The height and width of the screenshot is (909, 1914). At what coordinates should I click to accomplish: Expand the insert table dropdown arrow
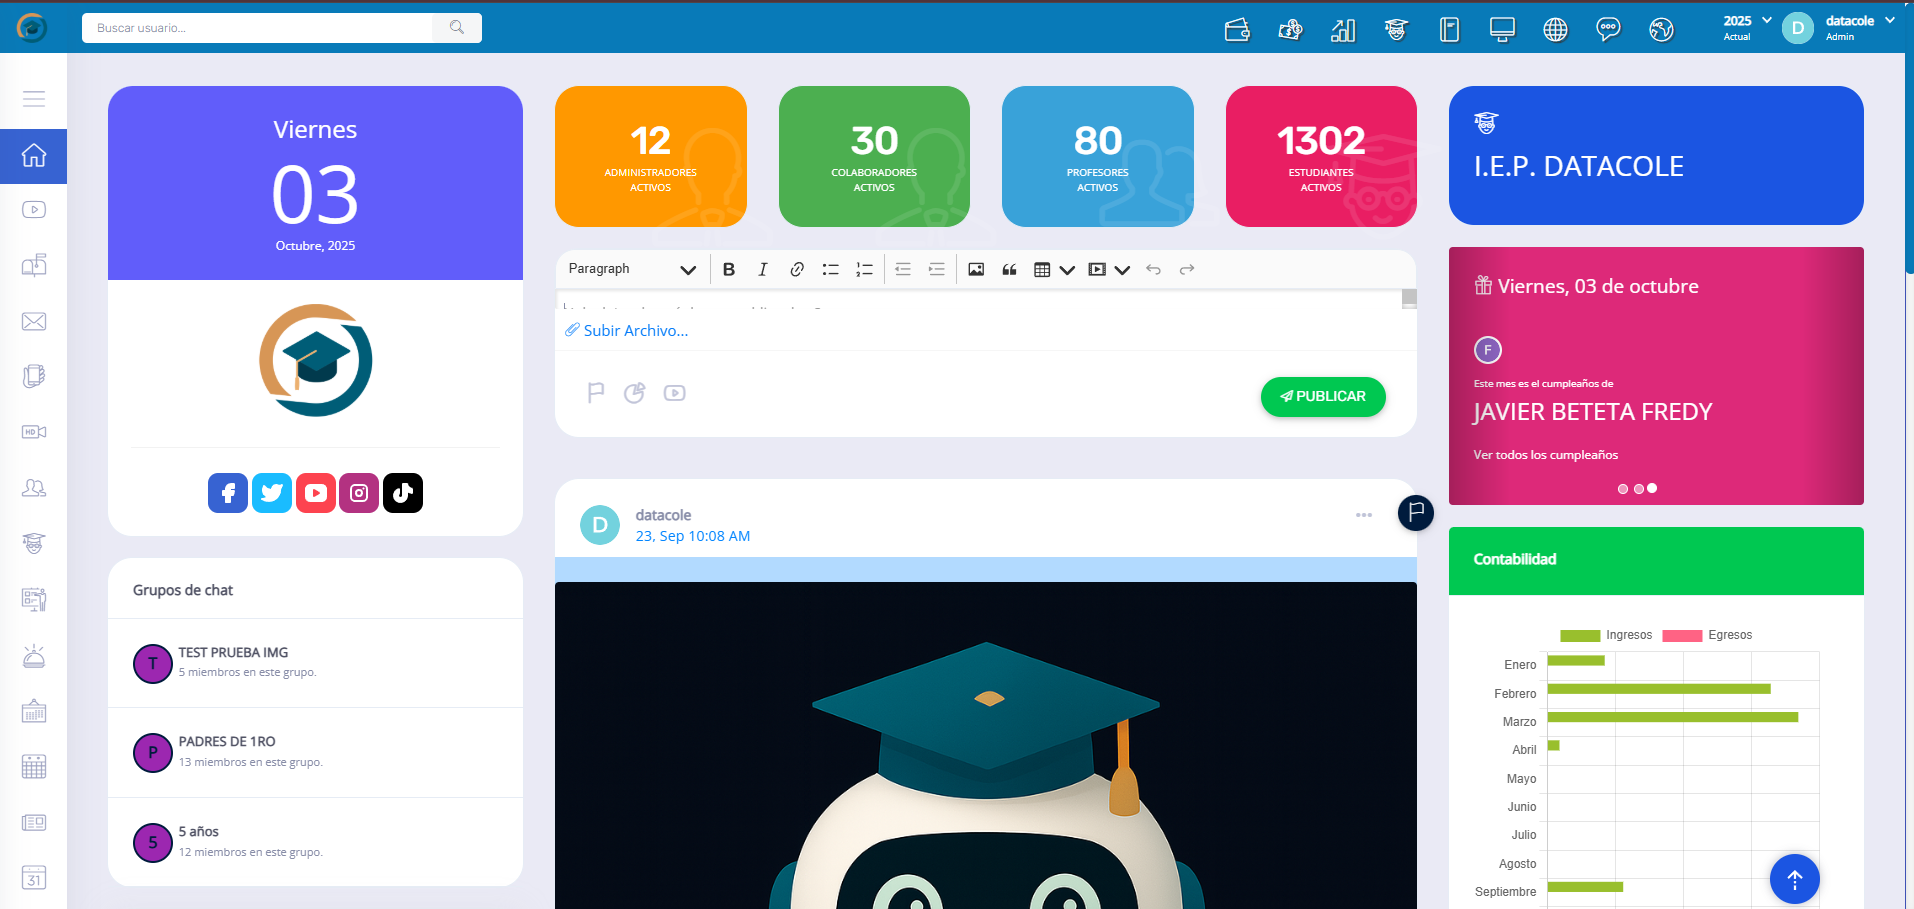click(1067, 270)
